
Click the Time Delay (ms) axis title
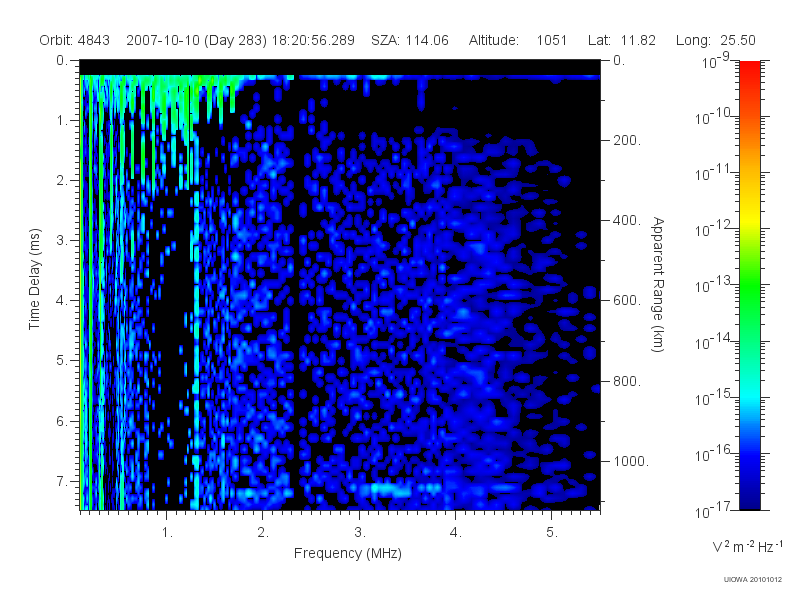click(34, 279)
